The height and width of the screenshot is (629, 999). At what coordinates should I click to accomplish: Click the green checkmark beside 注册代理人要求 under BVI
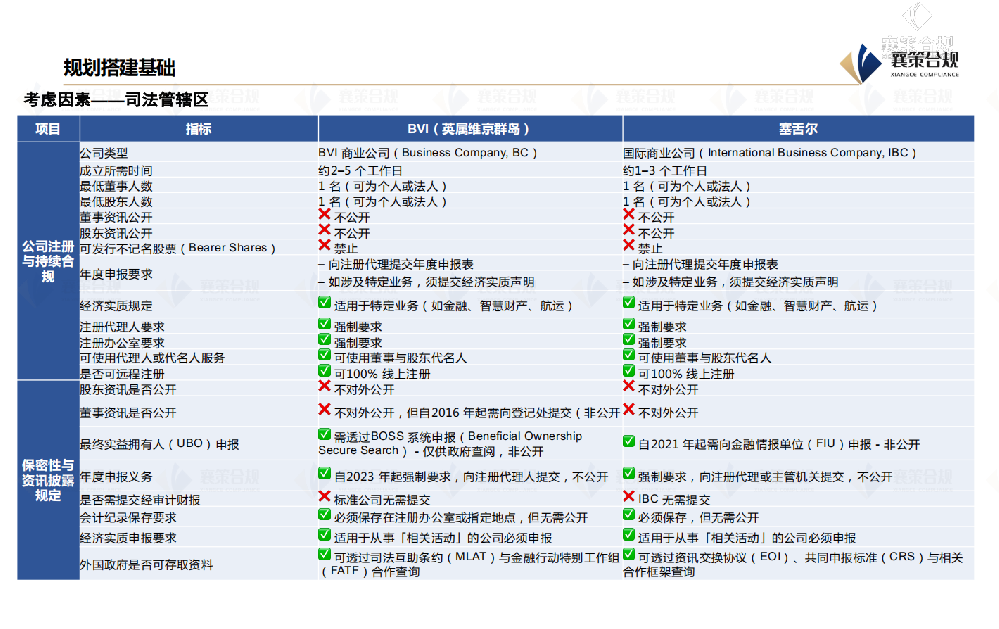(x=325, y=325)
